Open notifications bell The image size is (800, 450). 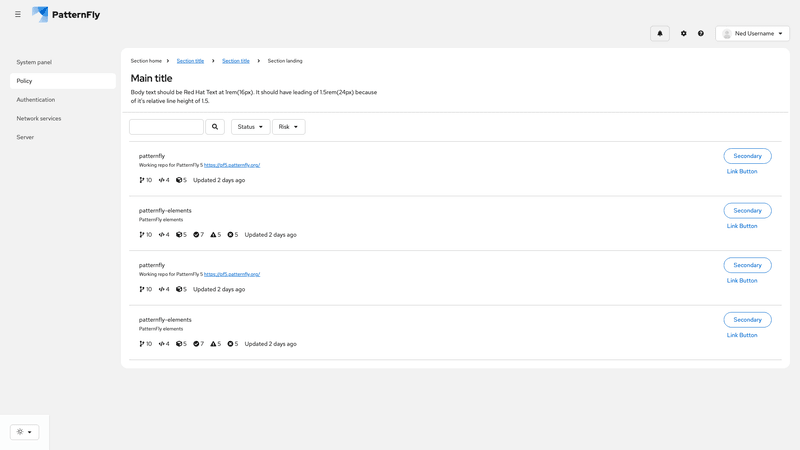(660, 34)
